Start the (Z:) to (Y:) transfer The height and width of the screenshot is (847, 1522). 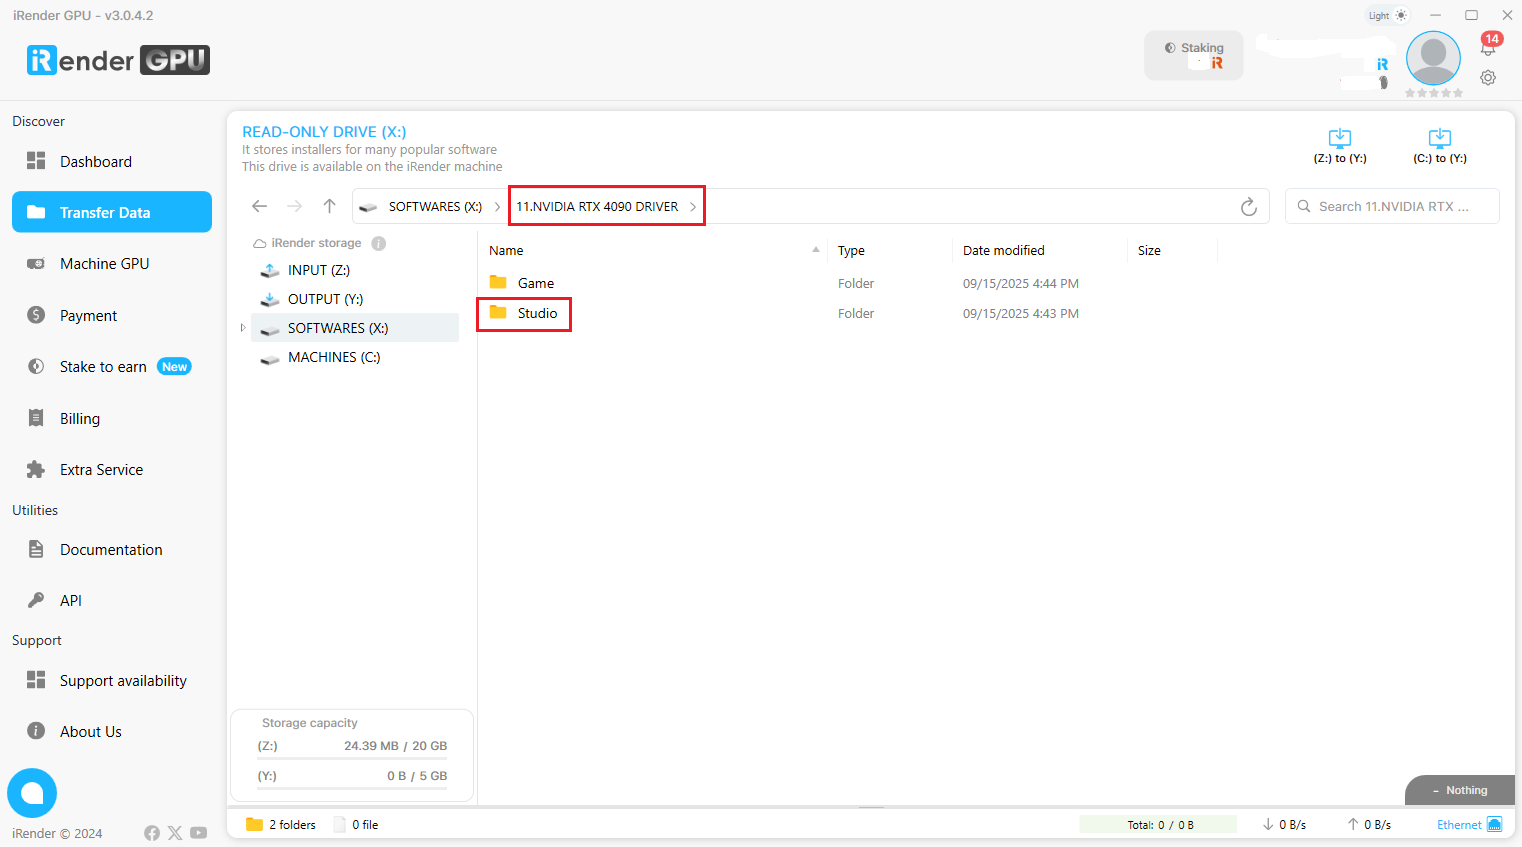1339,145
